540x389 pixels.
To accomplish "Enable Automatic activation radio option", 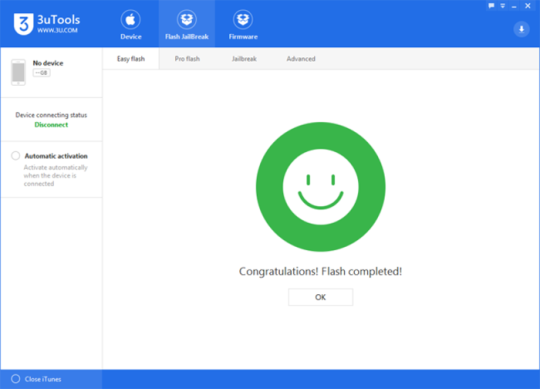I will (15, 156).
